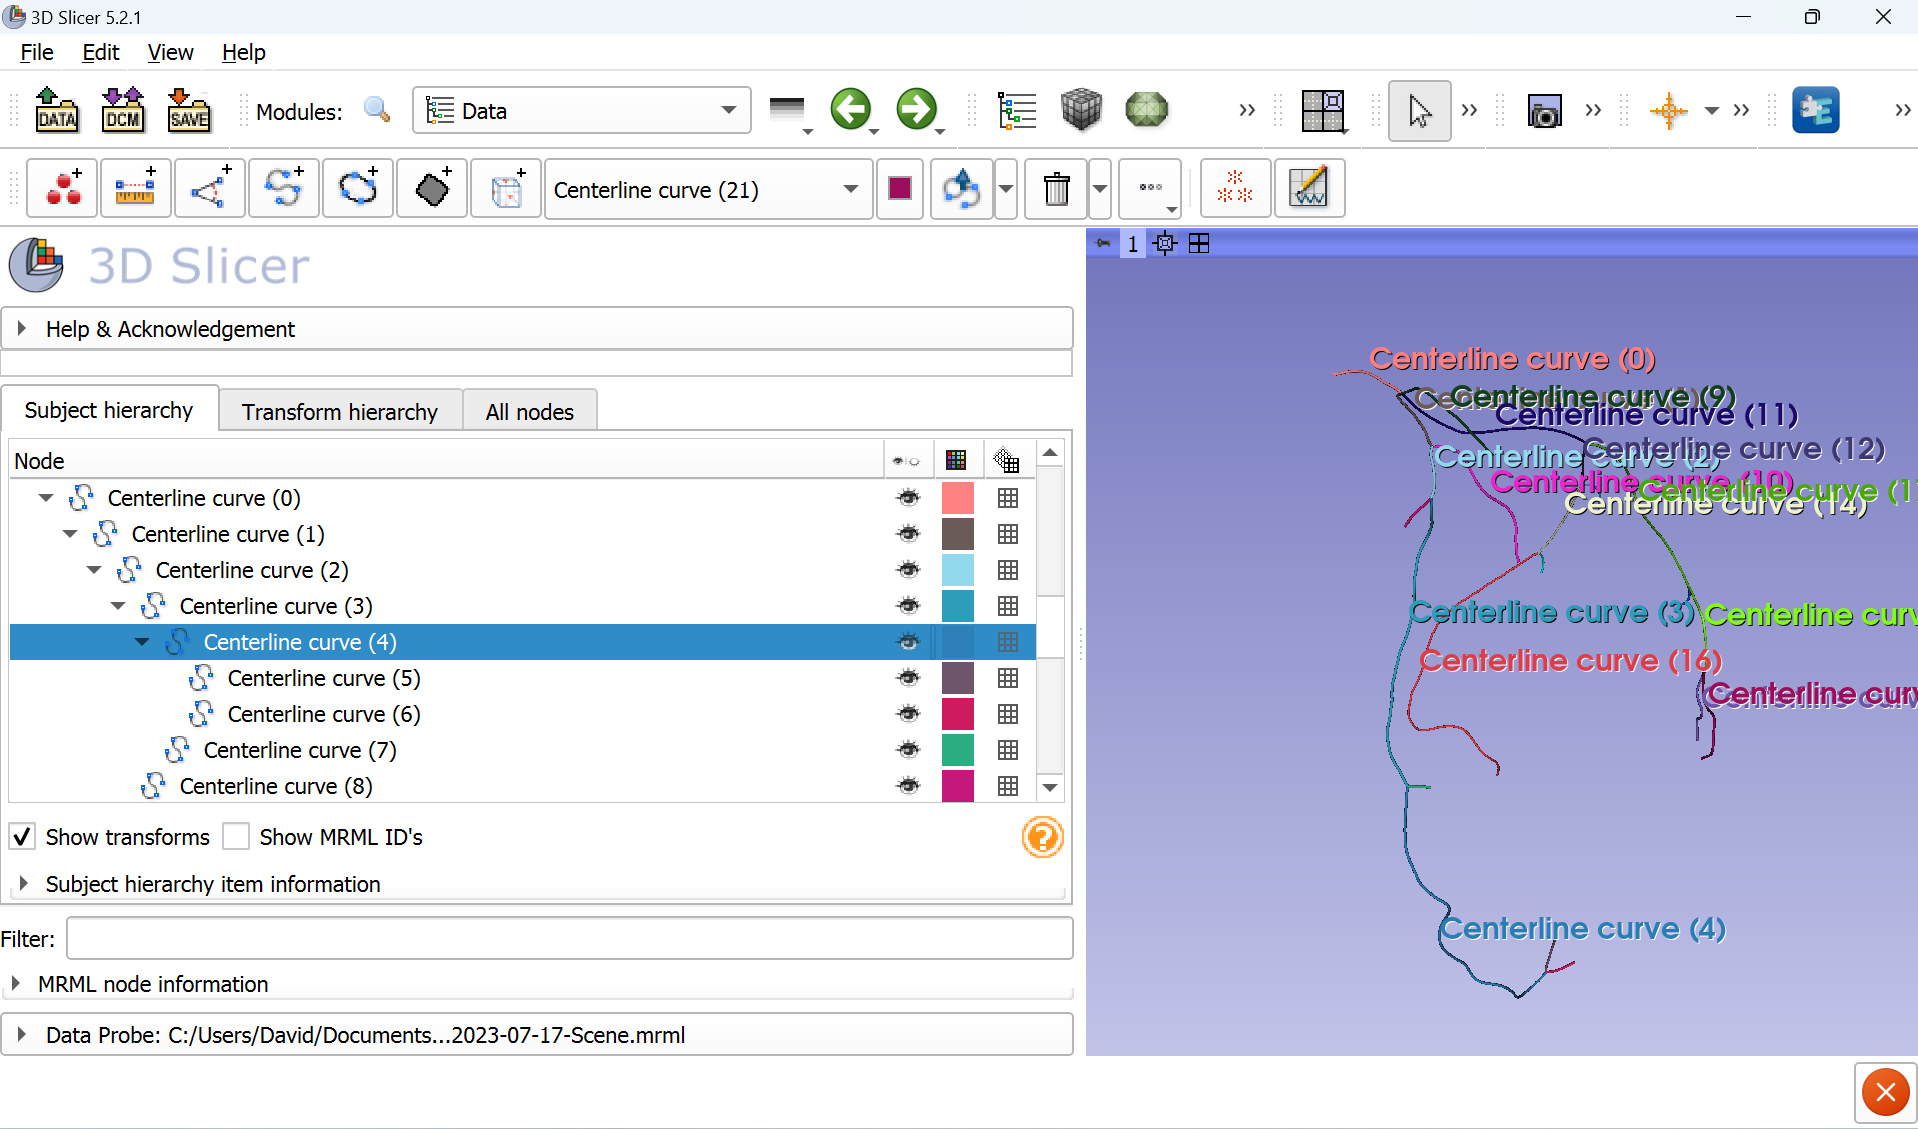Open the Extensions Manager icon
Image resolution: width=1918 pixels, height=1129 pixels.
click(x=1815, y=110)
